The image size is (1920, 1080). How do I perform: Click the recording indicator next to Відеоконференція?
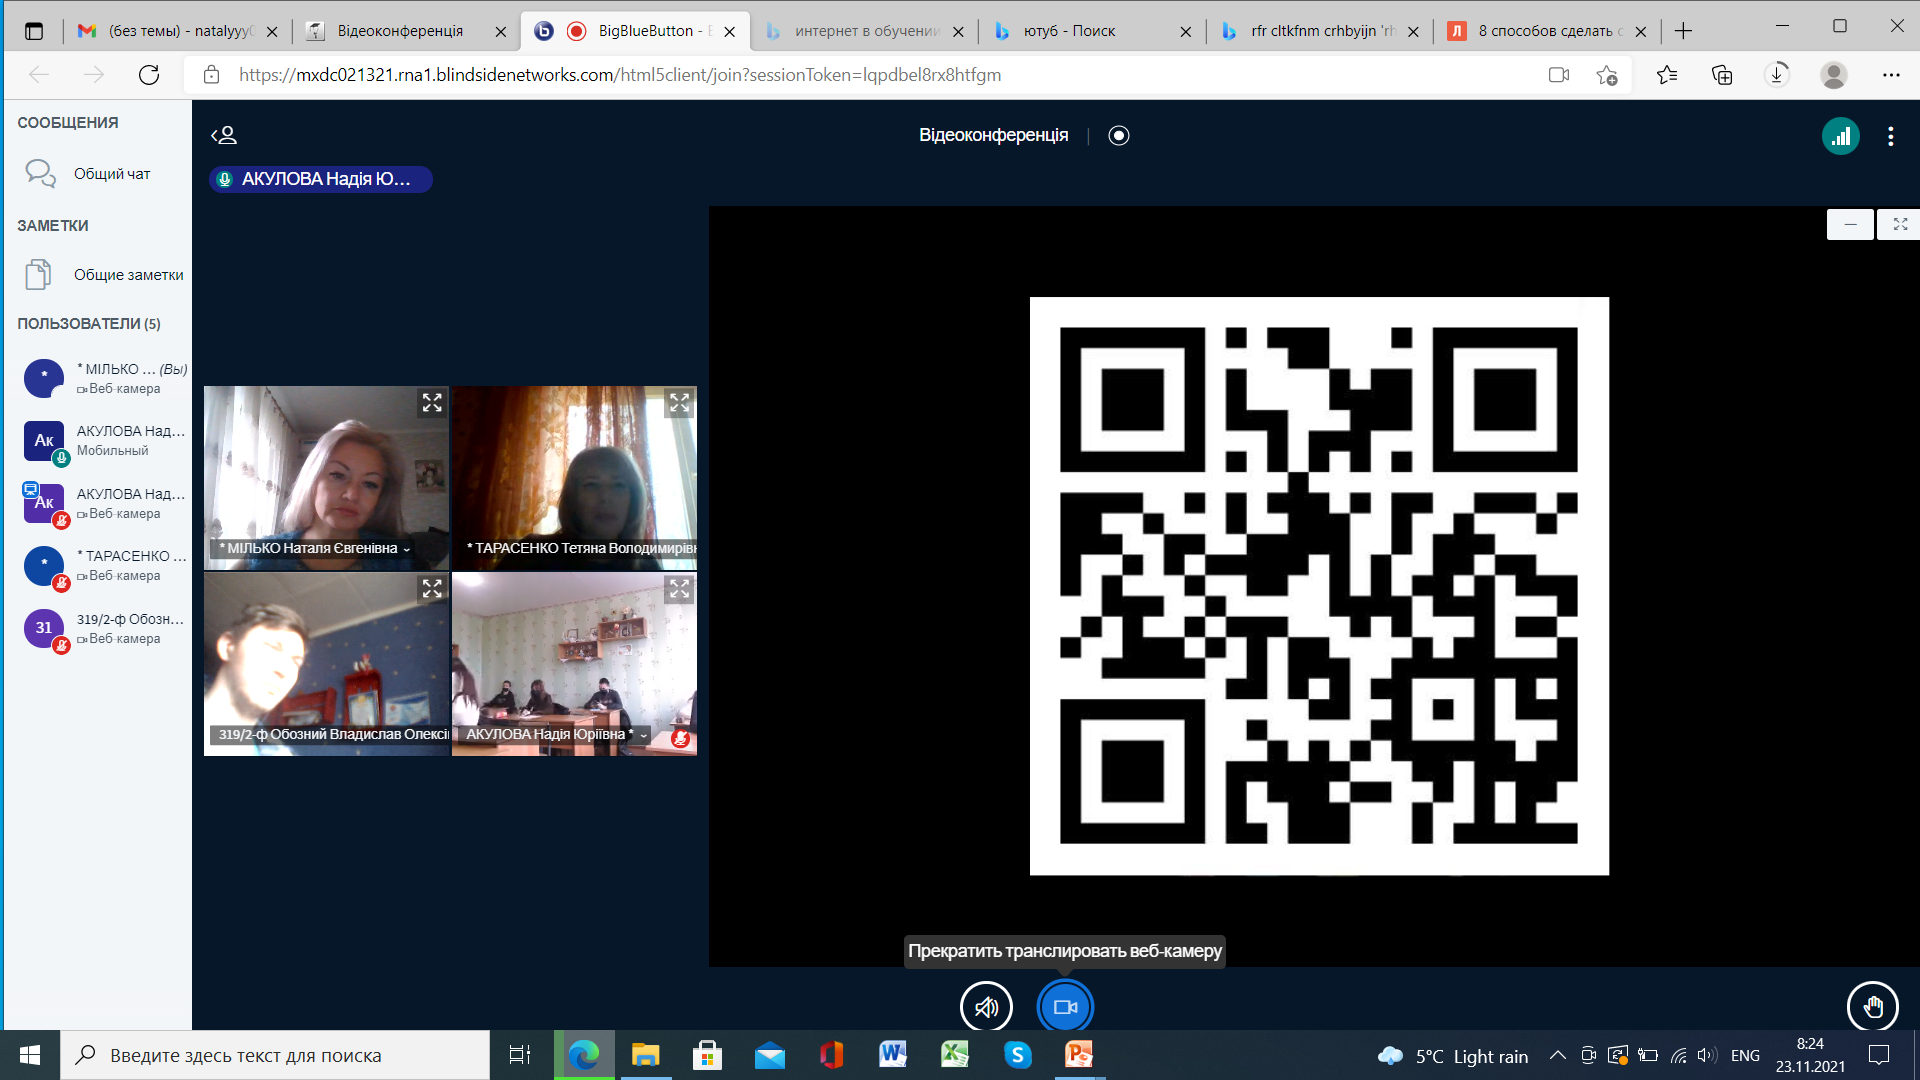click(1119, 135)
